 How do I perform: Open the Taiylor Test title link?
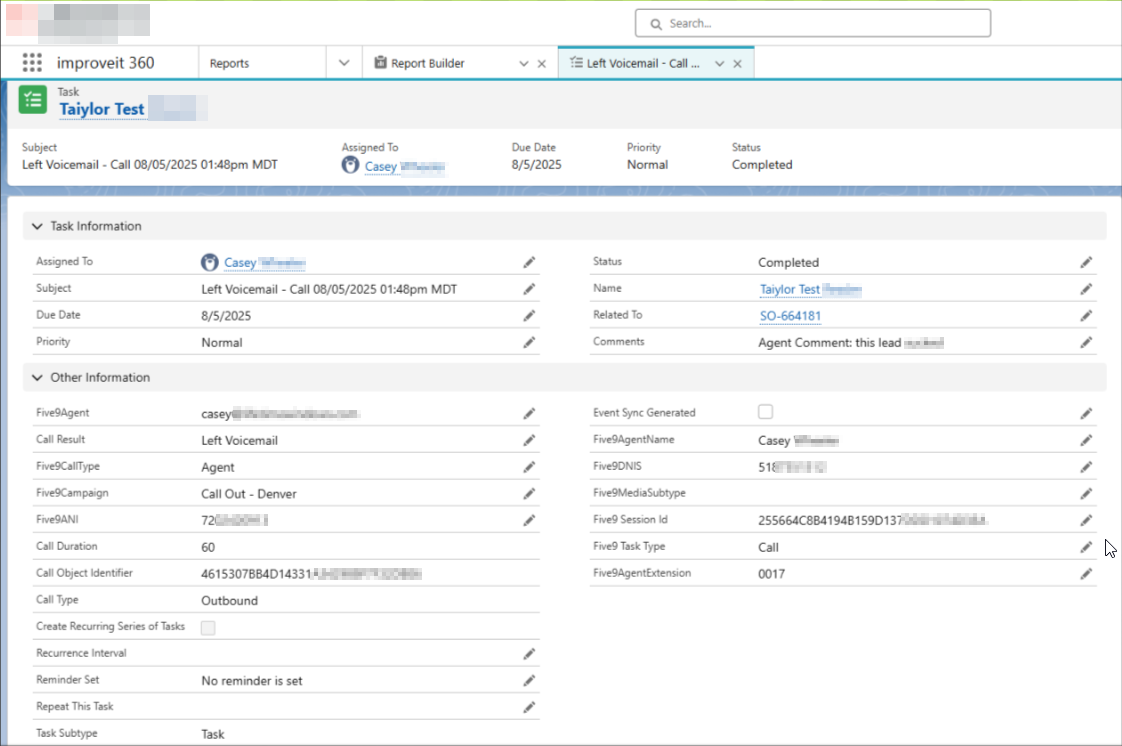point(102,109)
